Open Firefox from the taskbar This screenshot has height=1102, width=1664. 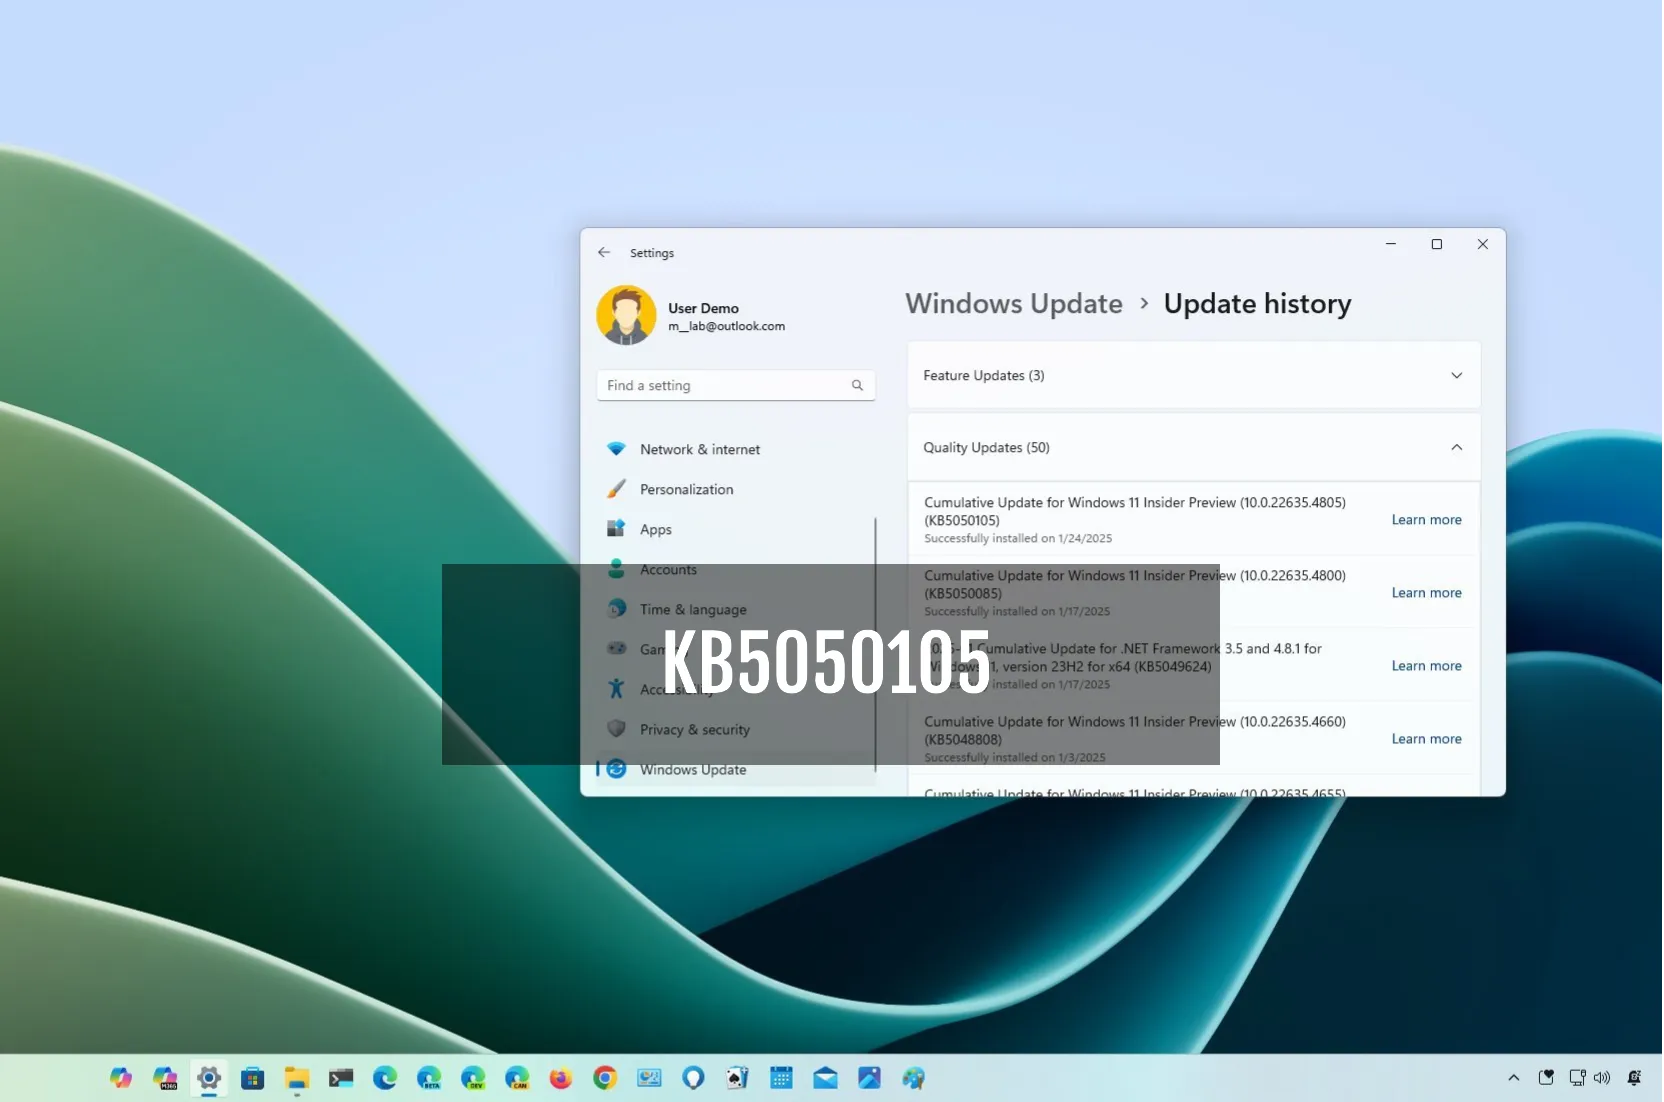point(560,1078)
